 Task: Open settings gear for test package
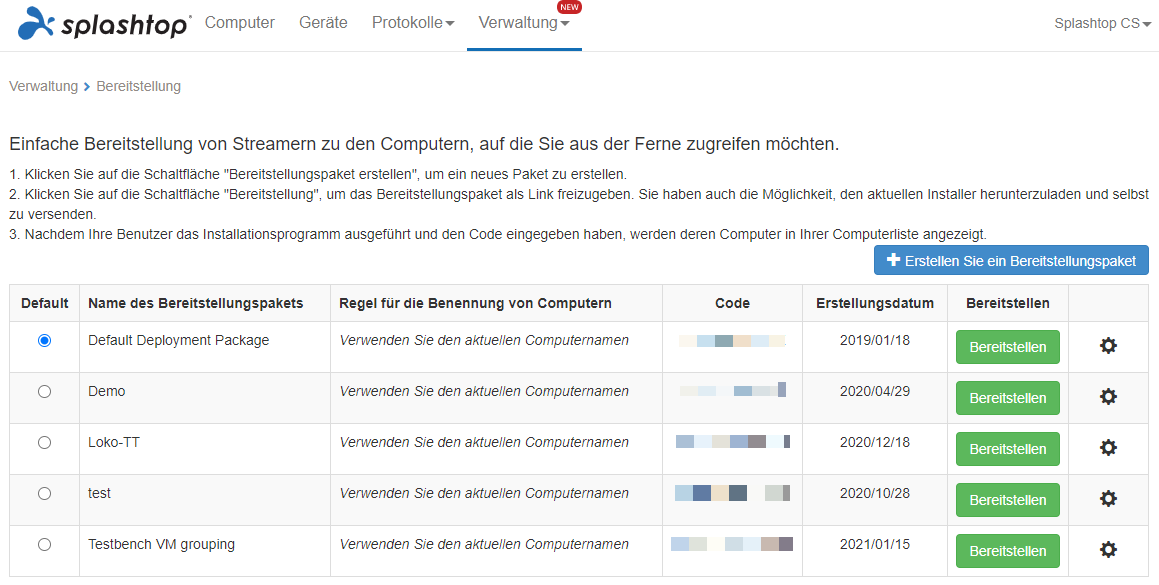click(1108, 498)
